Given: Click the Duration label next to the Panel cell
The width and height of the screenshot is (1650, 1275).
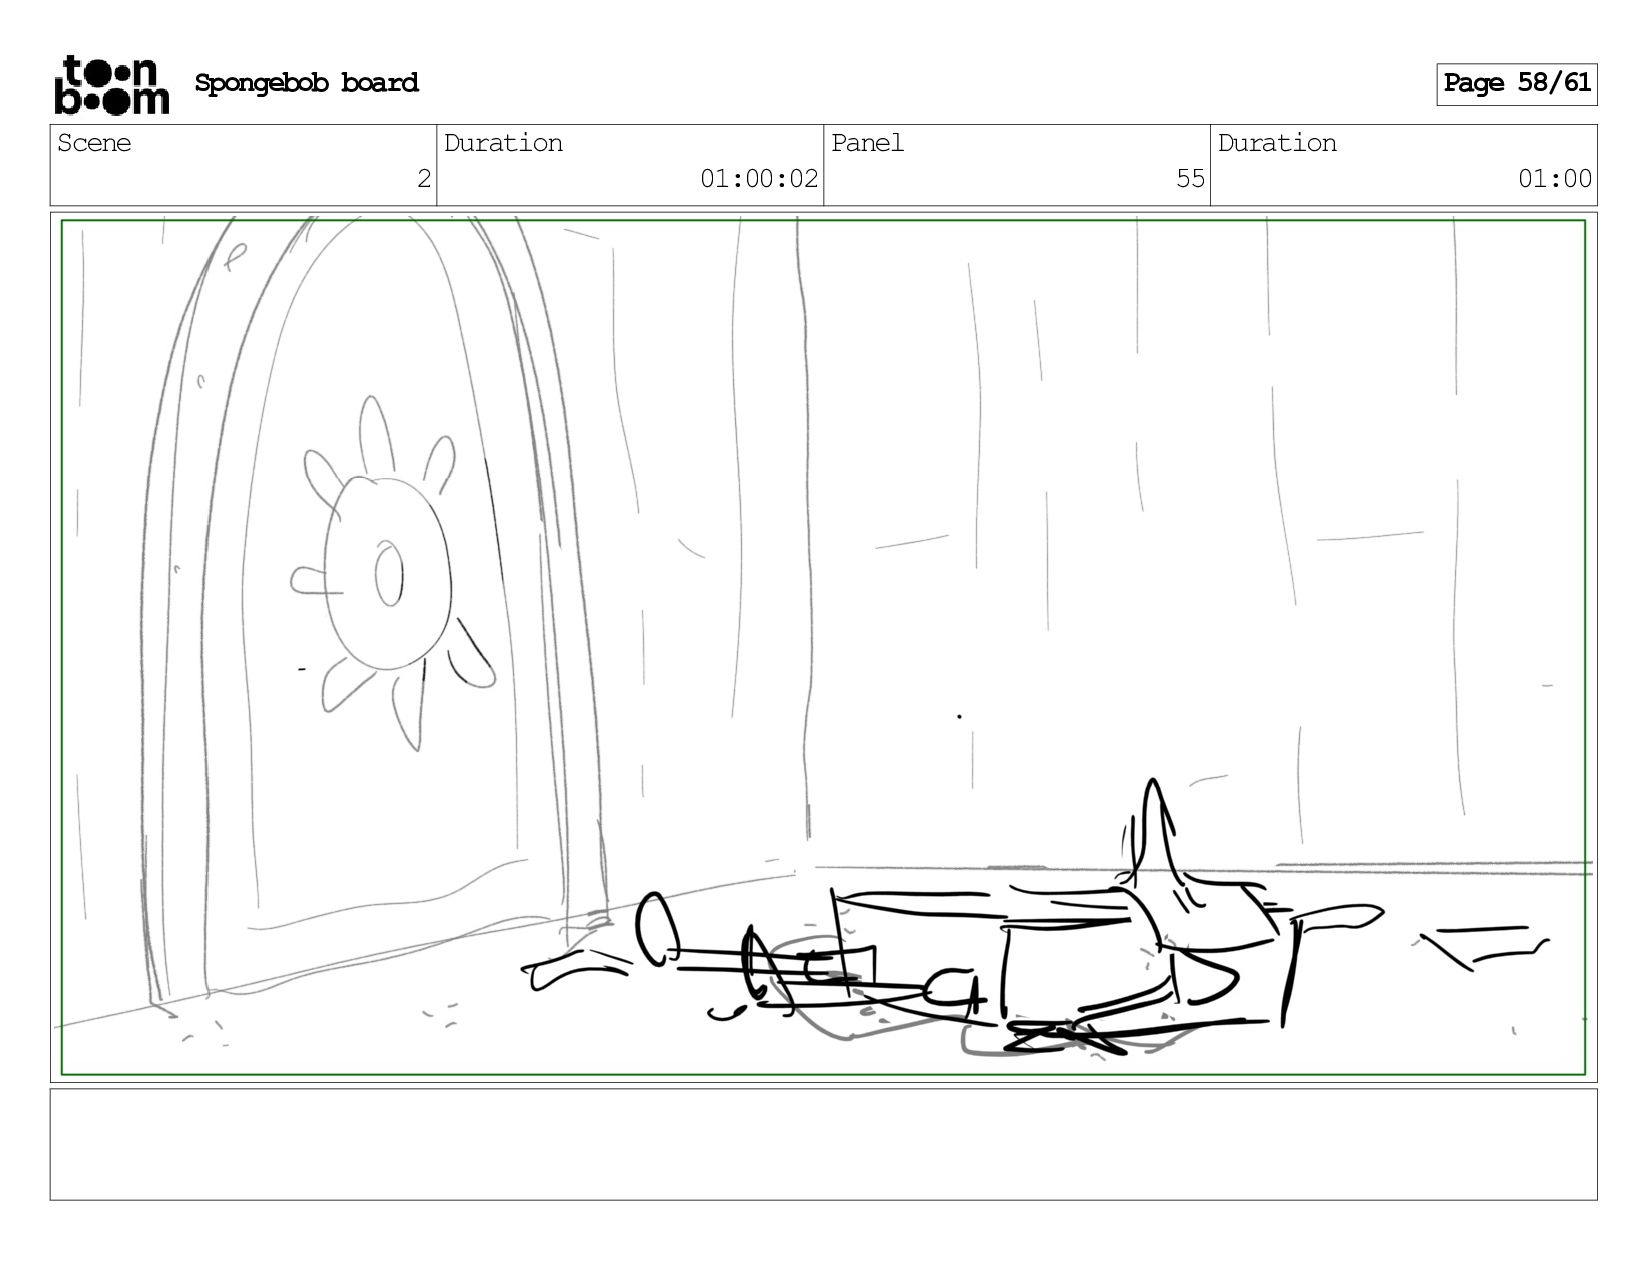Looking at the screenshot, I should click(1277, 143).
